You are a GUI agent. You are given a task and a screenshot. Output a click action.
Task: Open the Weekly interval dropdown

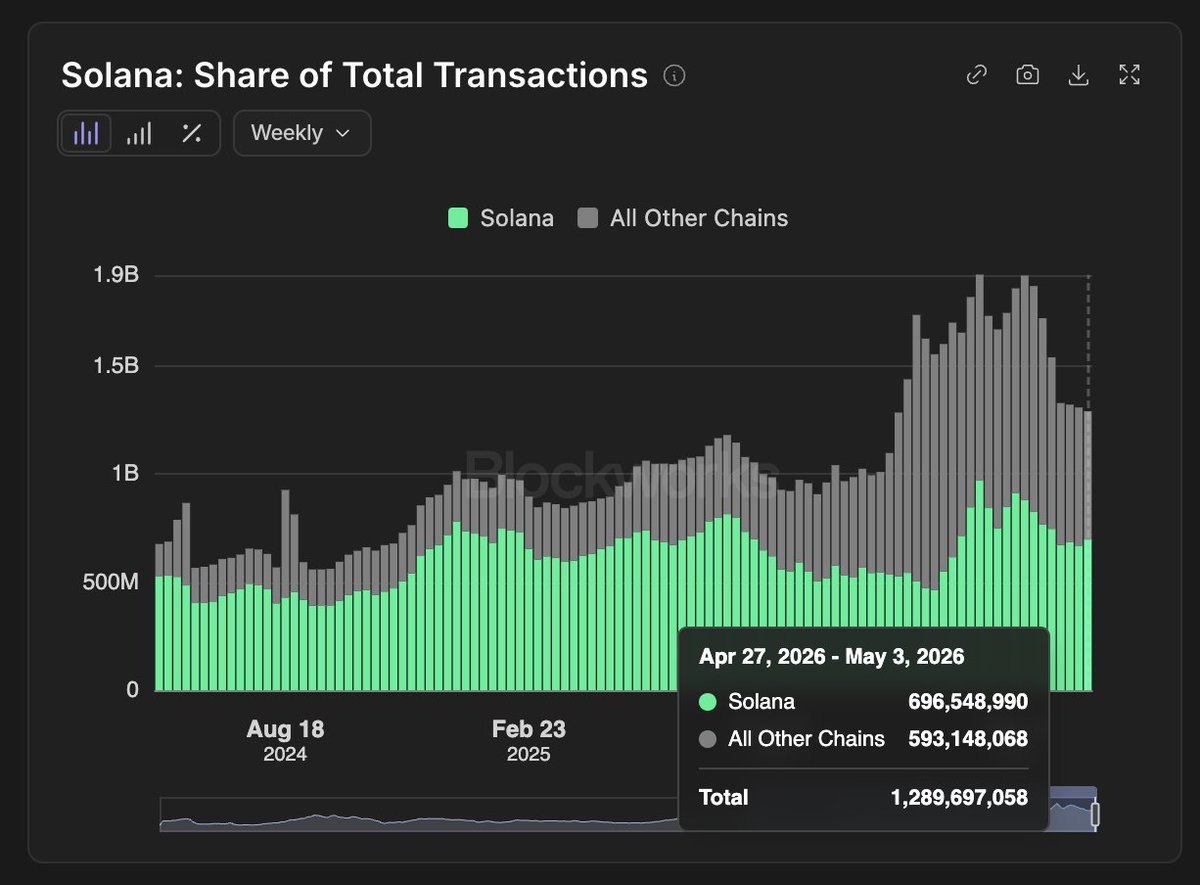click(x=302, y=133)
